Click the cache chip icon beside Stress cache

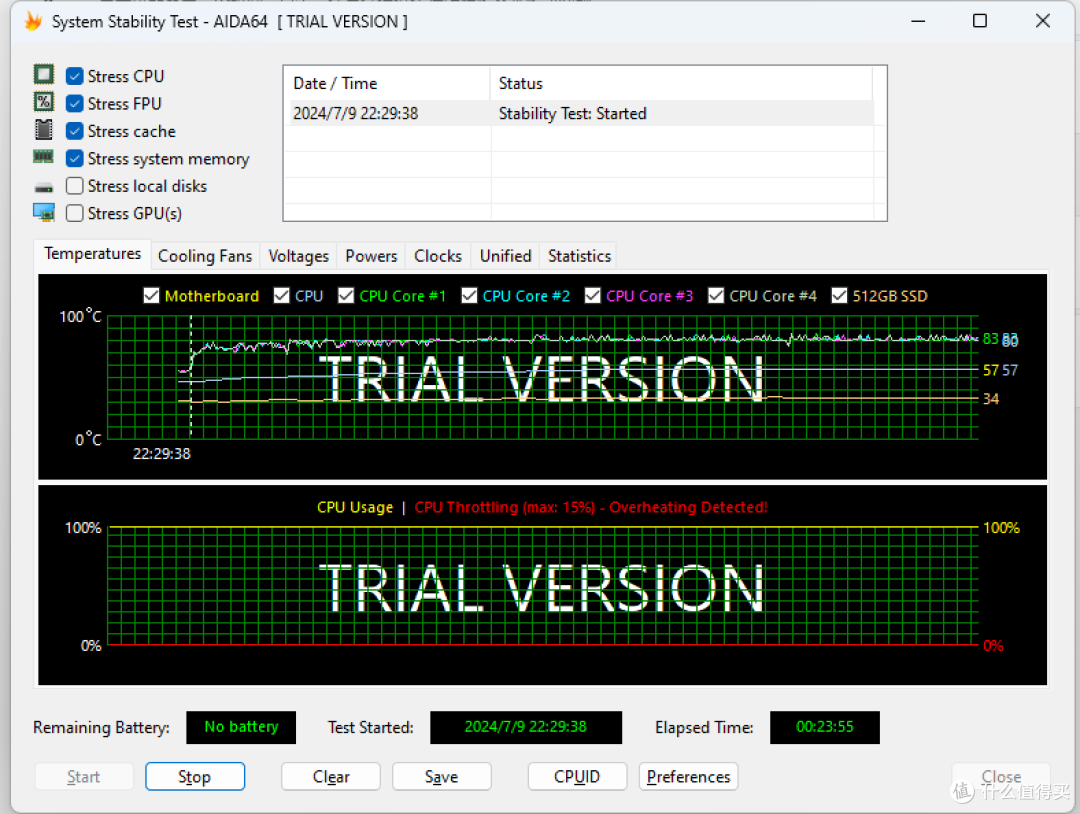pos(43,129)
